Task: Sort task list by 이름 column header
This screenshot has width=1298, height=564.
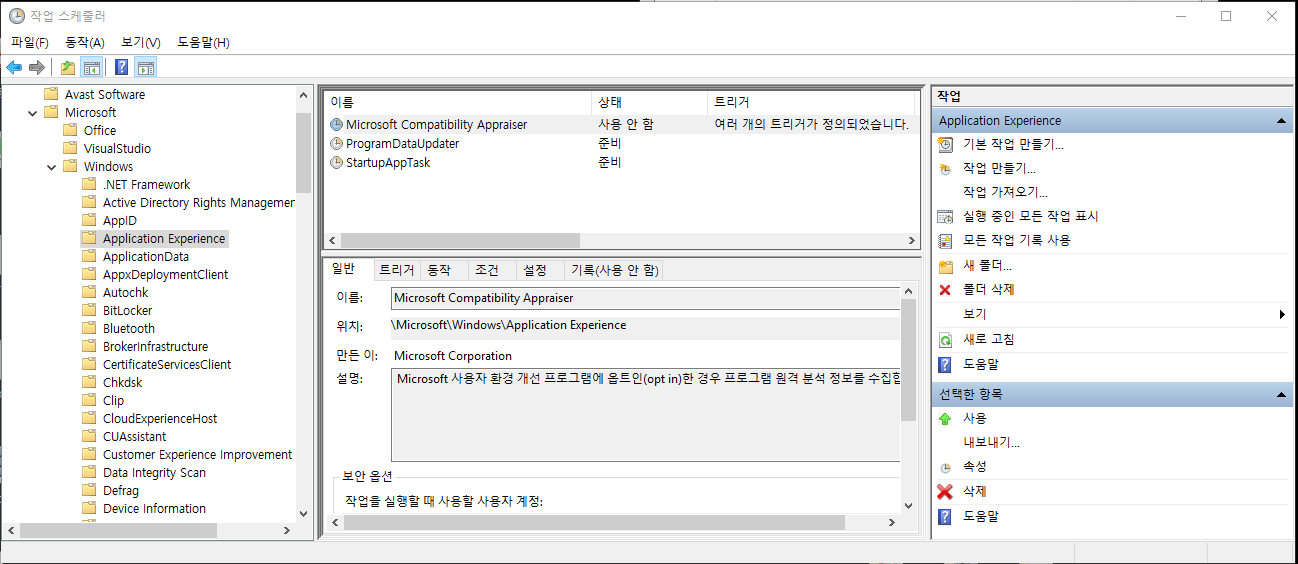Action: (458, 102)
